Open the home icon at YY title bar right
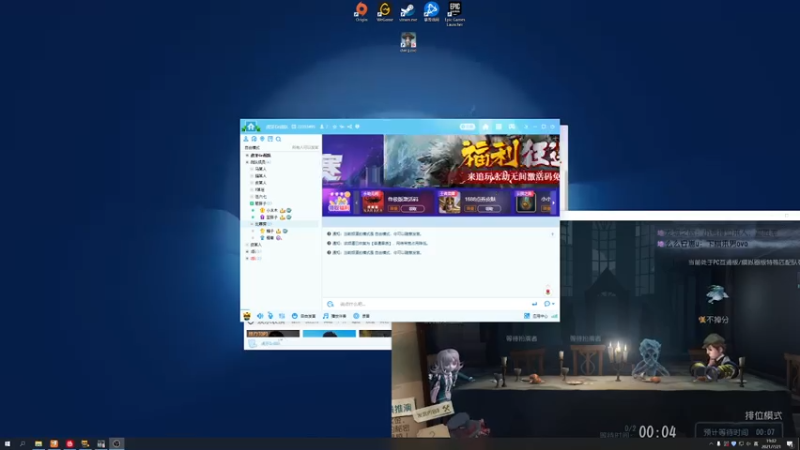This screenshot has width=800, height=450. click(x=485, y=127)
